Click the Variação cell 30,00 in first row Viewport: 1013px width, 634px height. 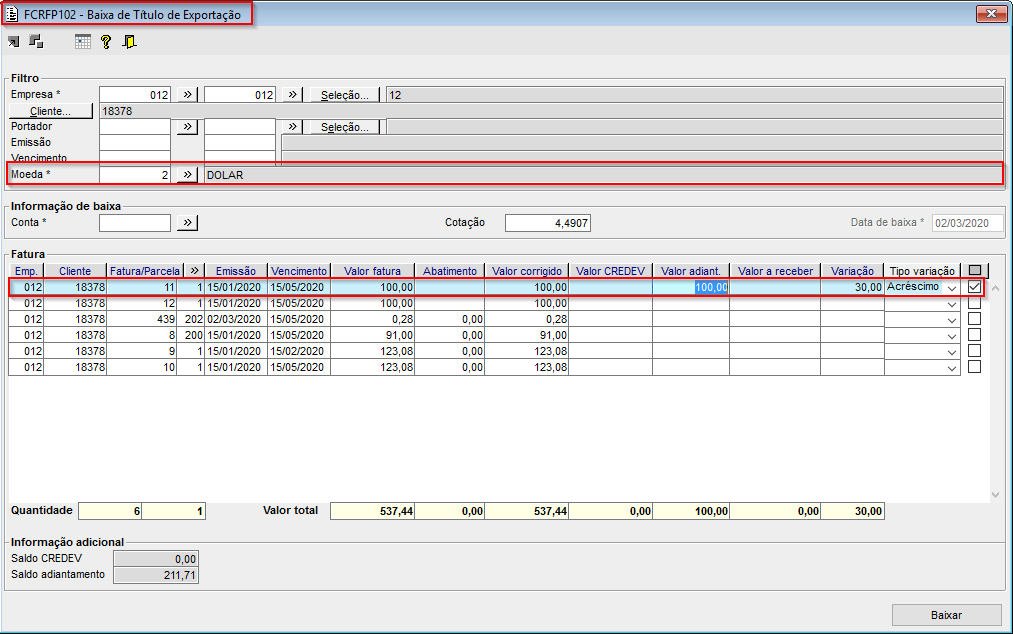852,288
